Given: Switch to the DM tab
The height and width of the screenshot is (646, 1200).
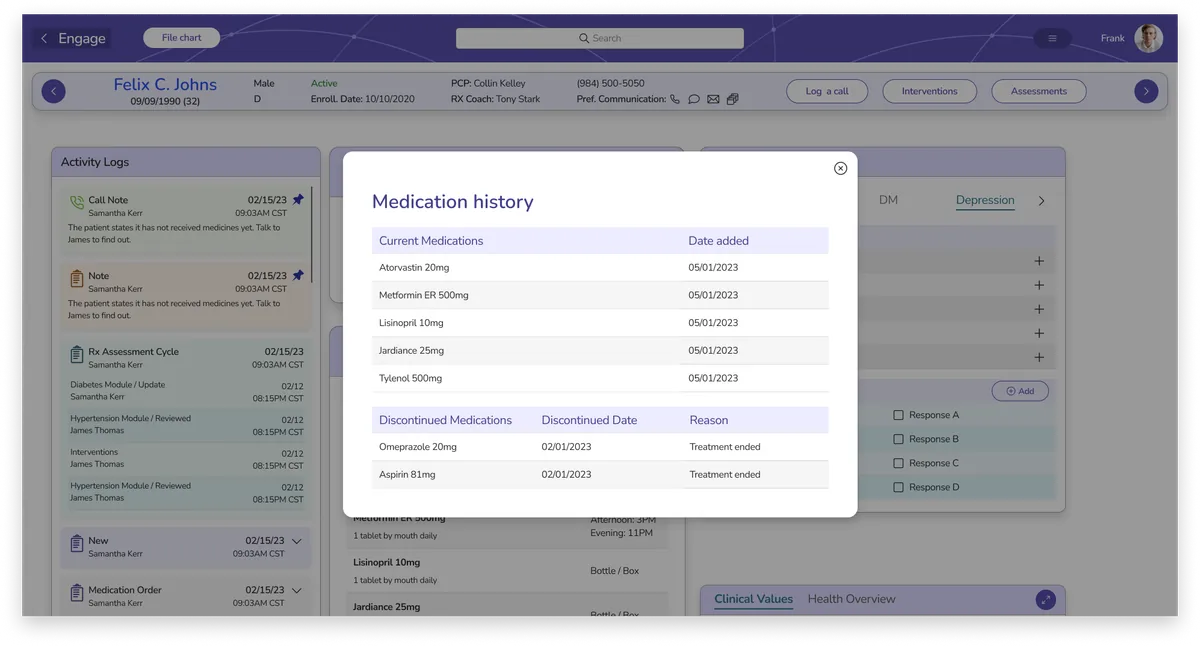Looking at the screenshot, I should tap(888, 200).
